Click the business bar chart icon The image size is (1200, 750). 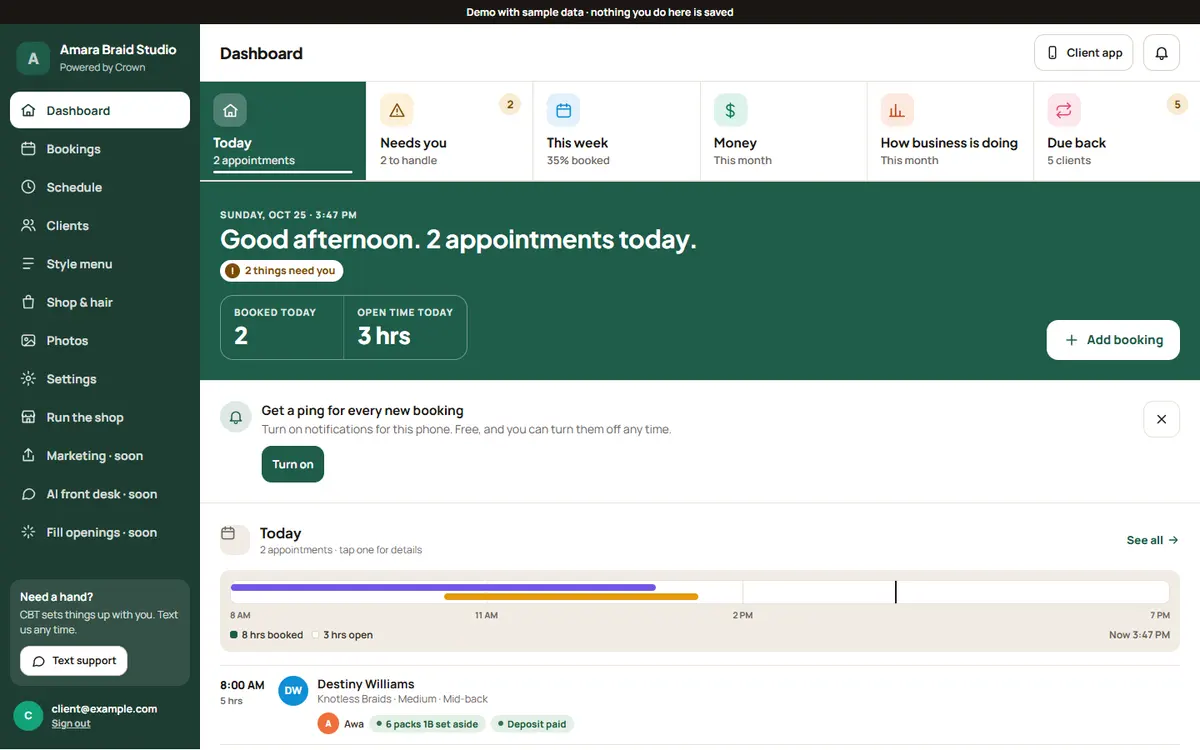pyautogui.click(x=897, y=110)
